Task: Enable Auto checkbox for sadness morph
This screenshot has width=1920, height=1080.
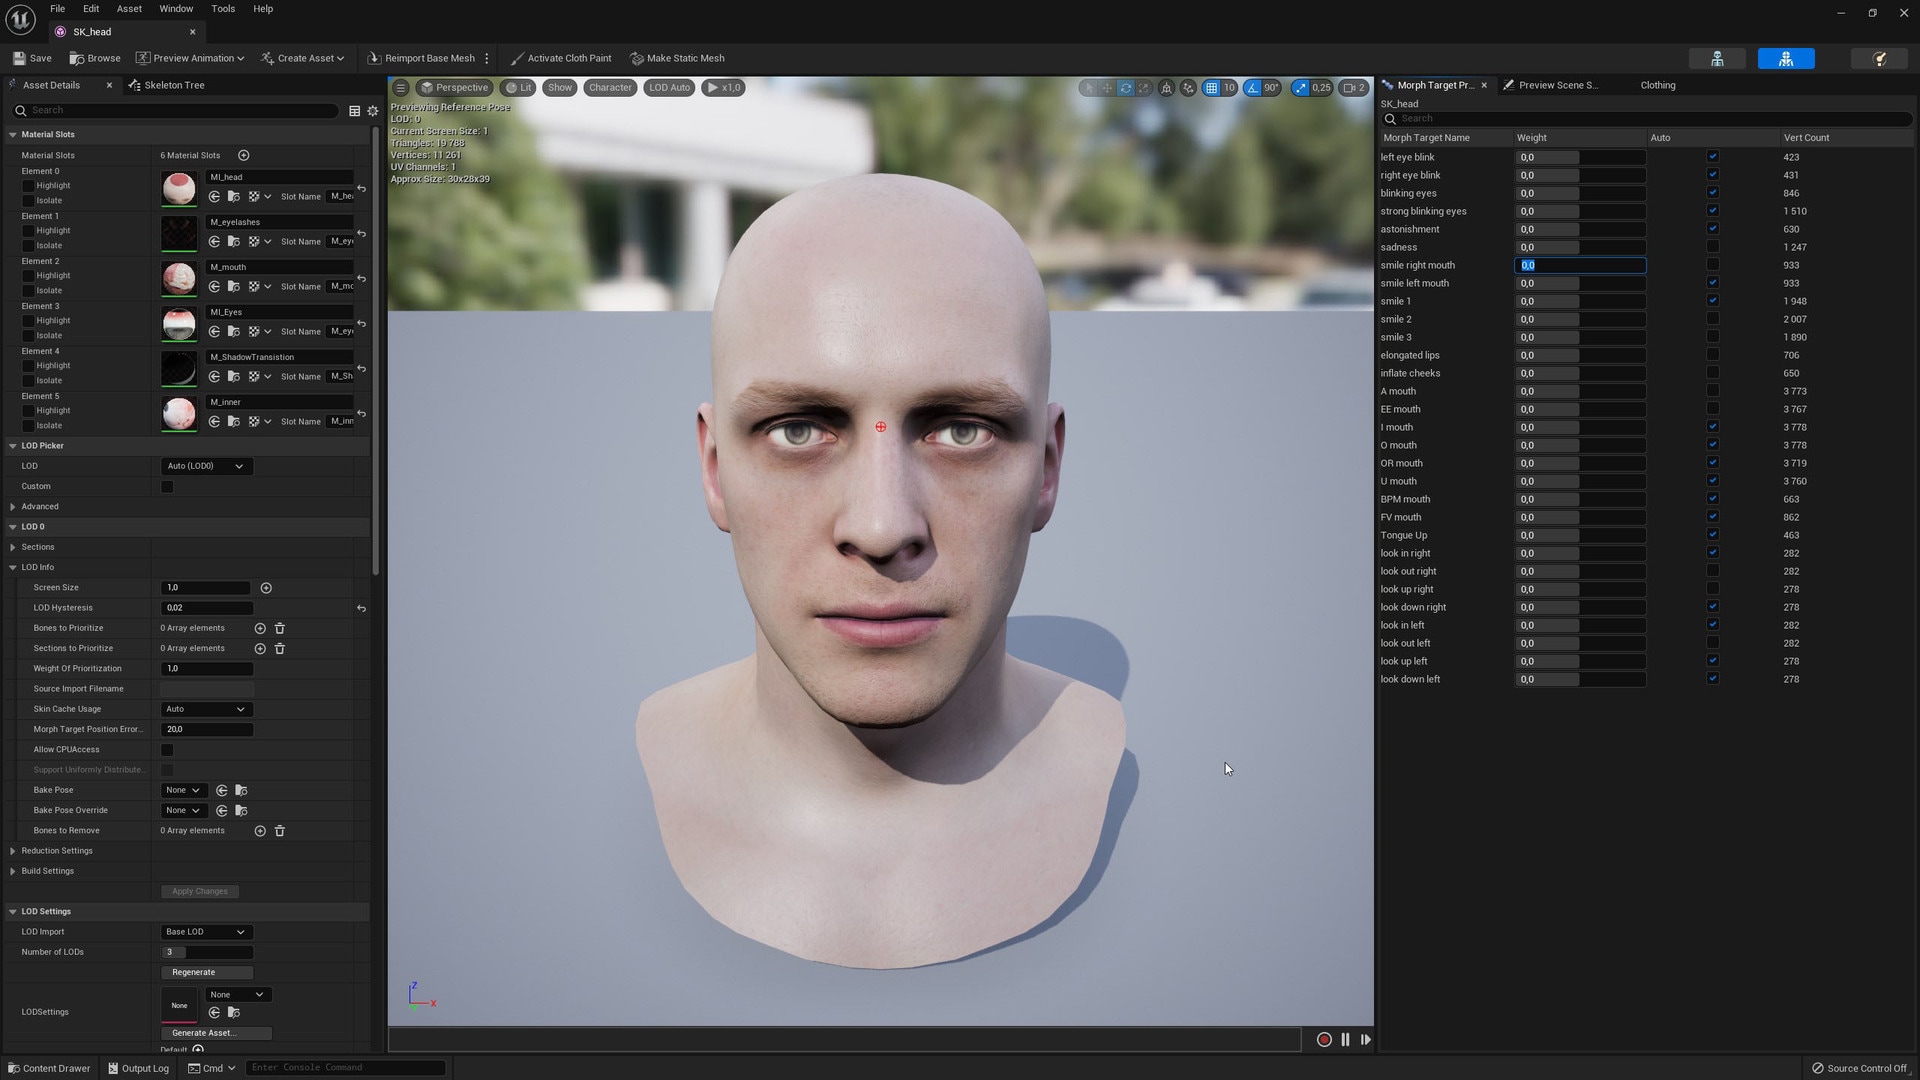Action: (x=1712, y=247)
